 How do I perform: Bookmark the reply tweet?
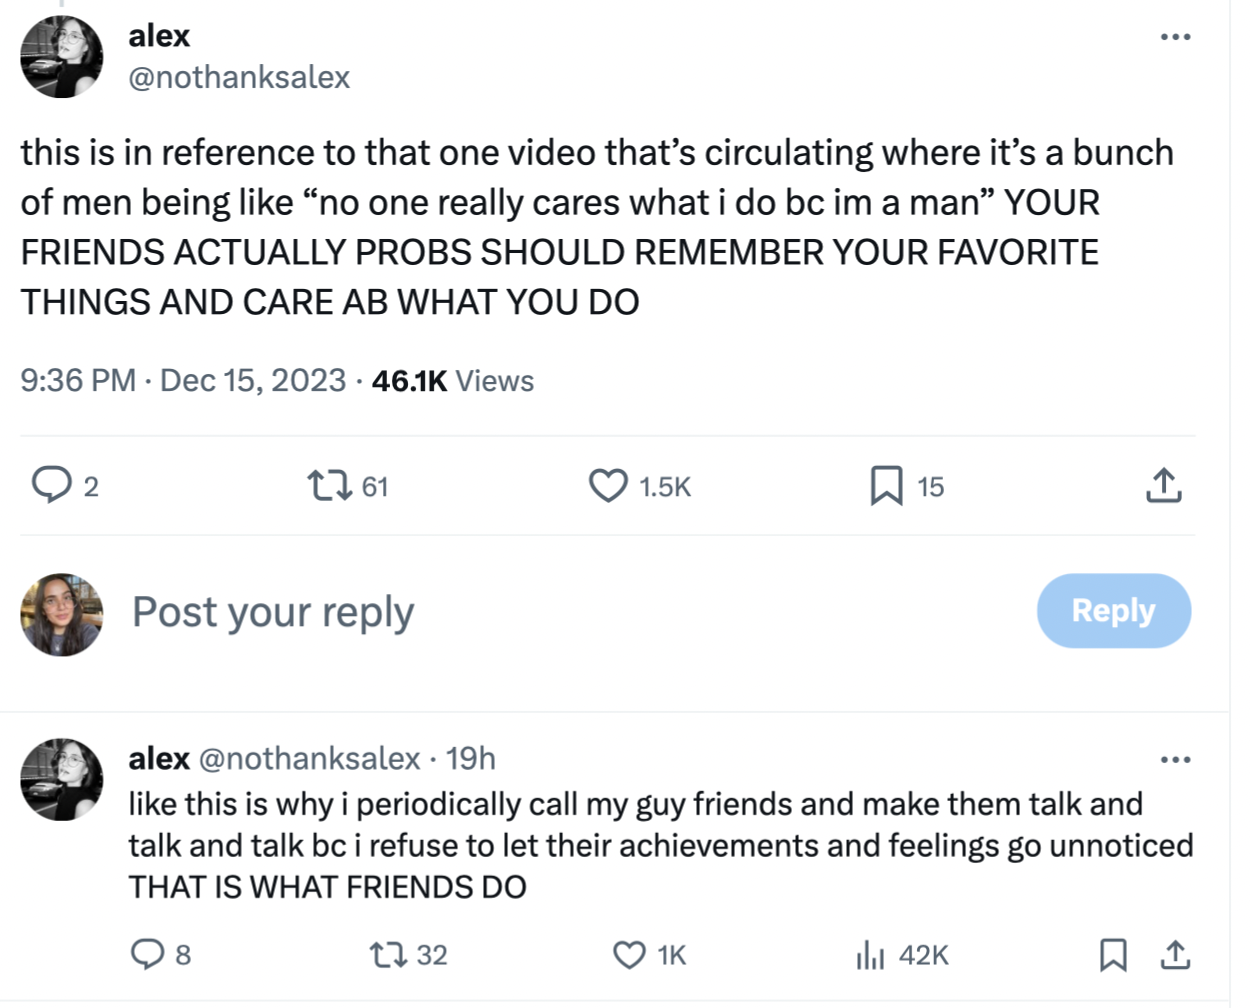click(1113, 955)
